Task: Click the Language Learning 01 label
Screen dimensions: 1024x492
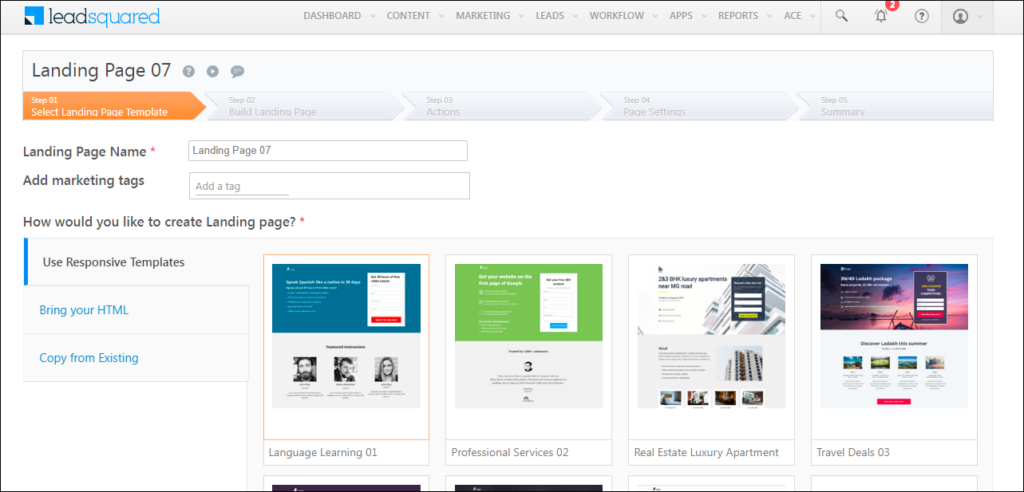Action: (323, 452)
